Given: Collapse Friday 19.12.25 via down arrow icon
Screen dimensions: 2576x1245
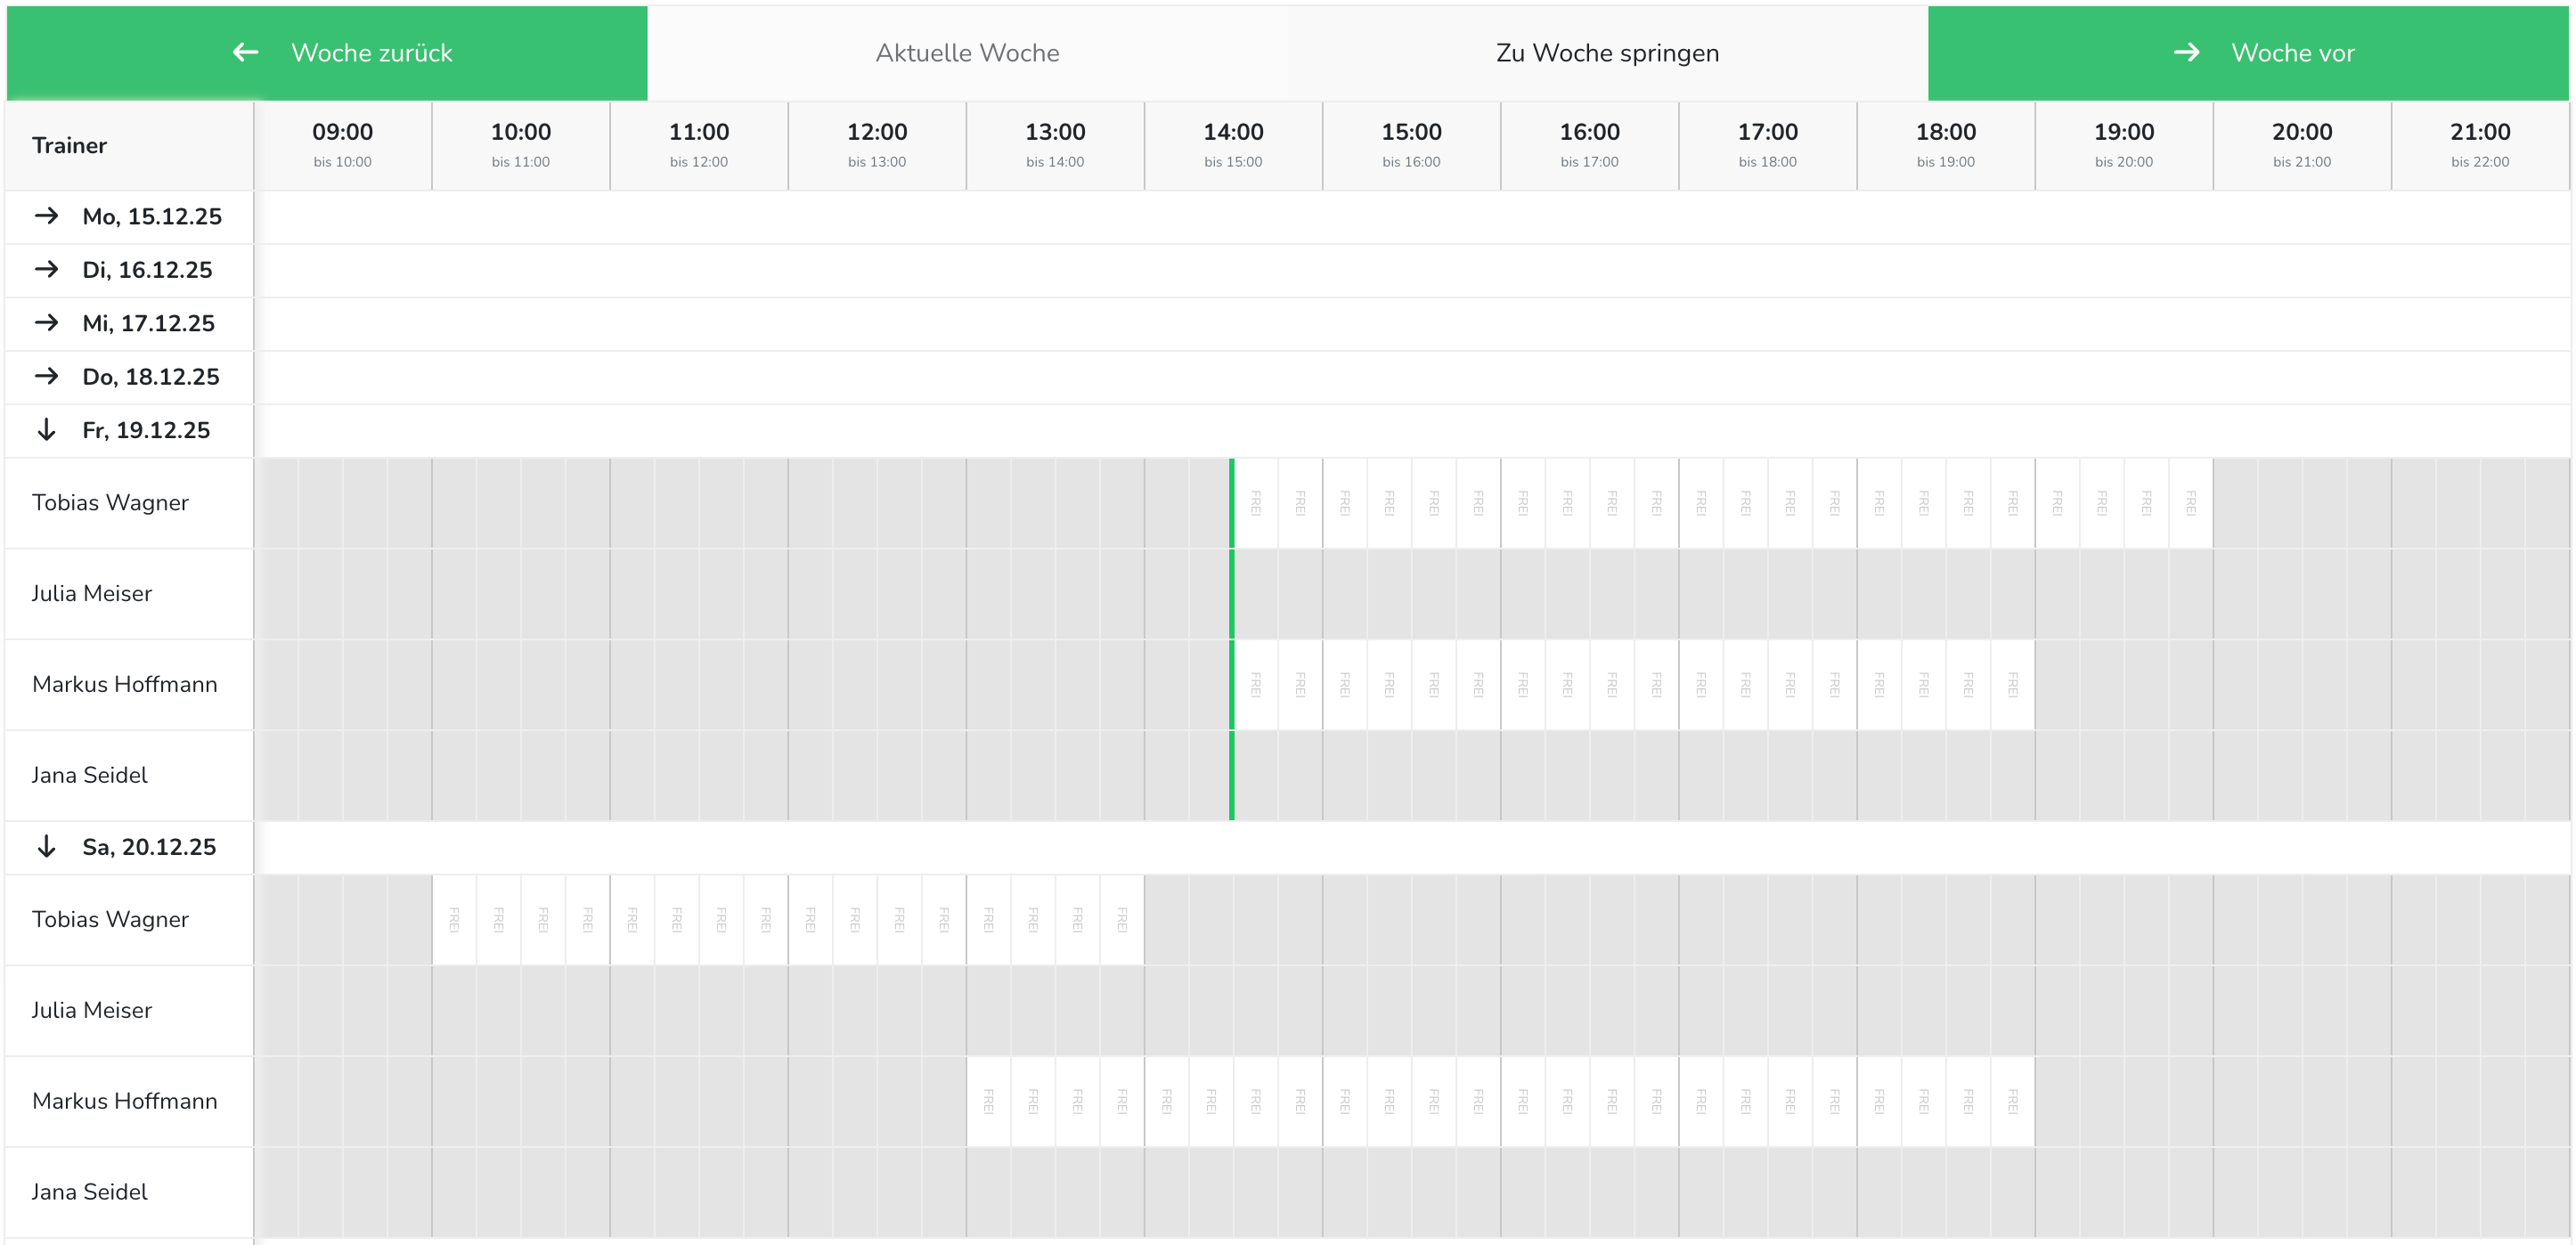Looking at the screenshot, I should (46, 430).
